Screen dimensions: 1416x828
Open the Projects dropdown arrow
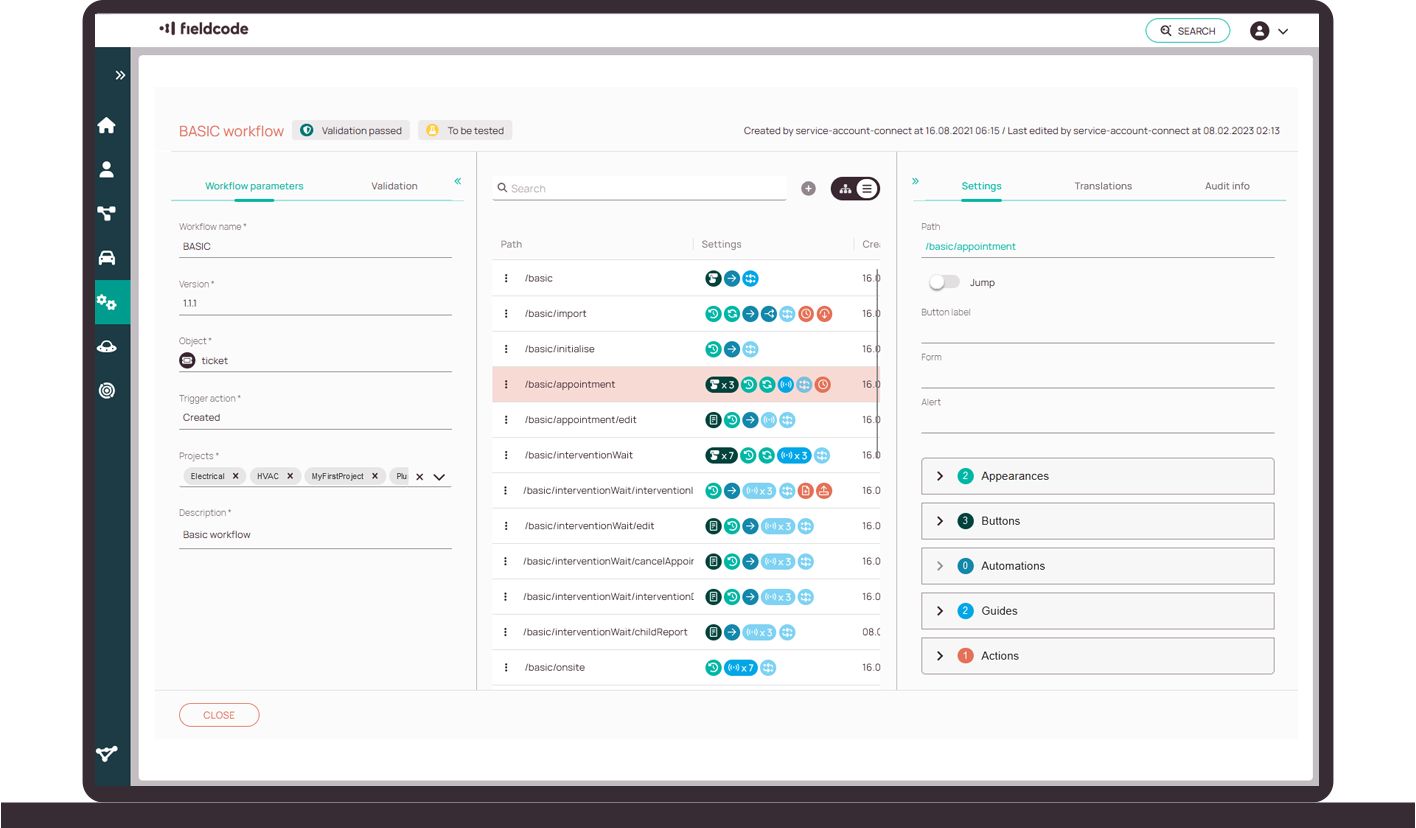[439, 477]
